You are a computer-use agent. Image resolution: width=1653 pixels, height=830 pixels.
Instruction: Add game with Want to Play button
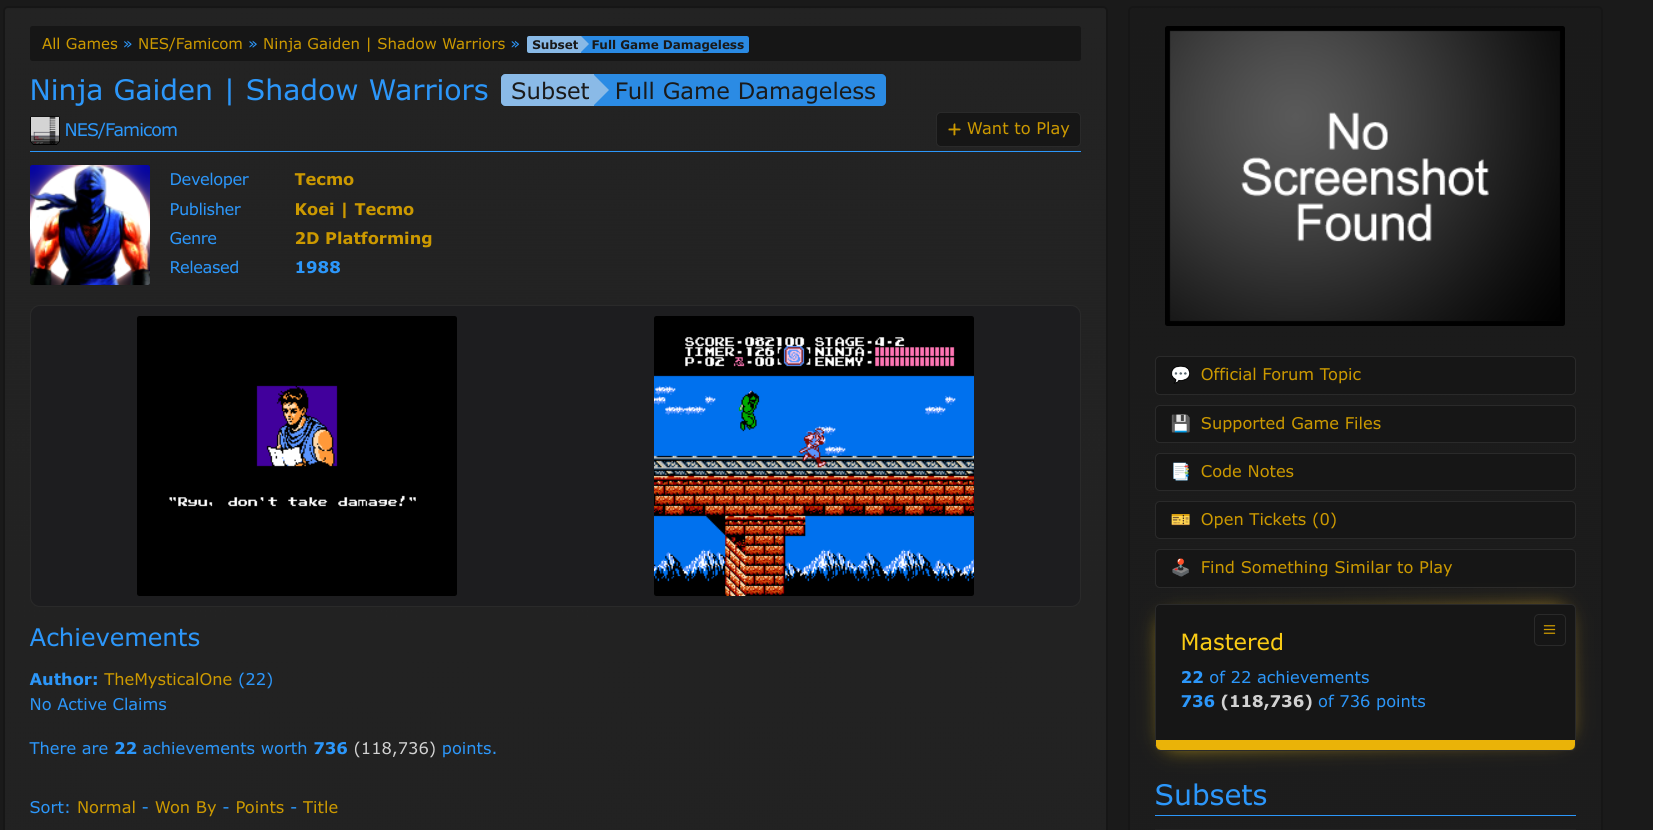tap(1008, 129)
